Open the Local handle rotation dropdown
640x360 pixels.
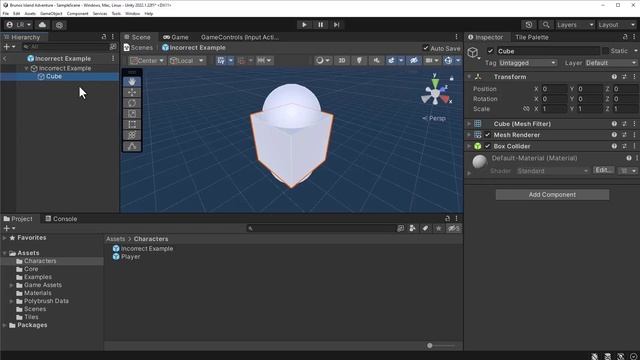(x=186, y=60)
